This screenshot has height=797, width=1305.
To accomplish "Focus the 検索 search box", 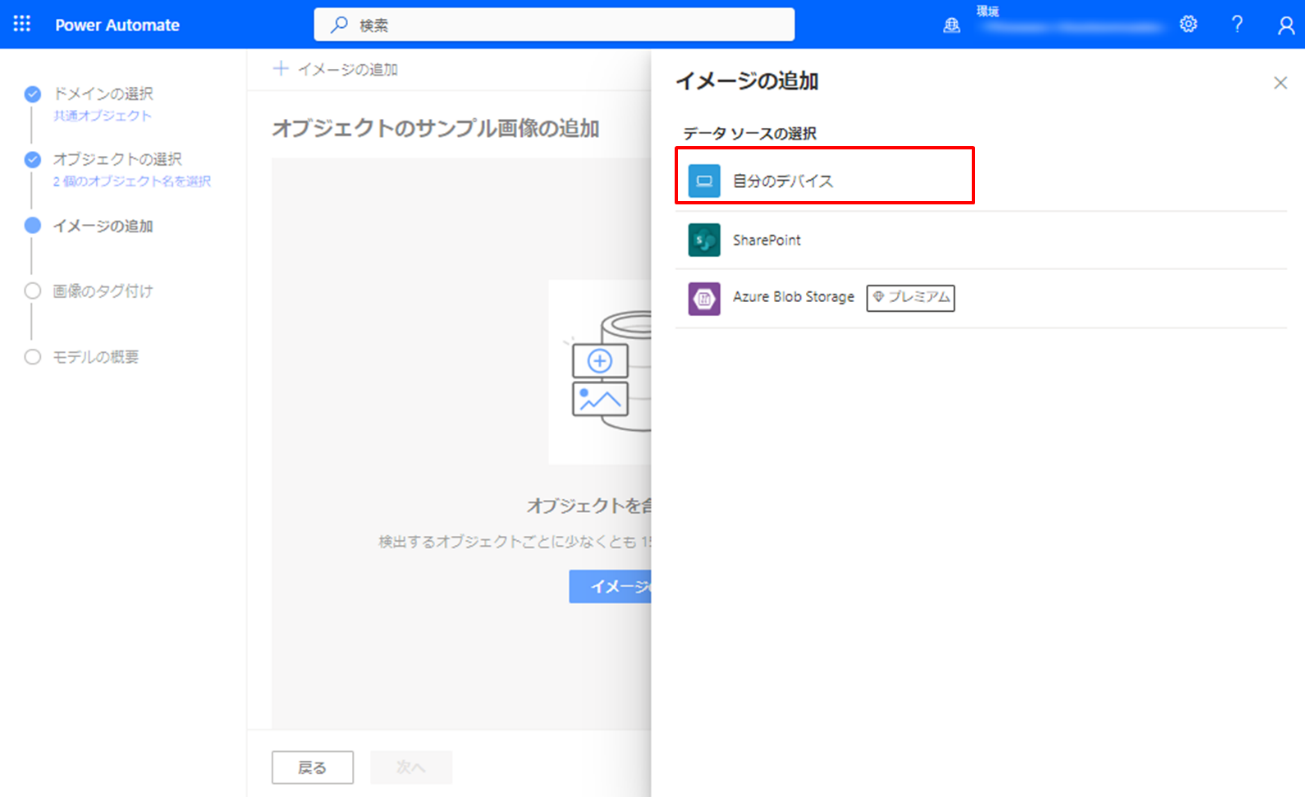I will (554, 25).
